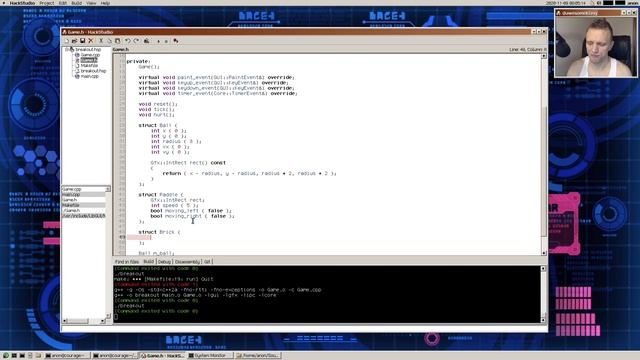The height and width of the screenshot is (360, 640).
Task: Click the build output terminal area
Action: 327,294
